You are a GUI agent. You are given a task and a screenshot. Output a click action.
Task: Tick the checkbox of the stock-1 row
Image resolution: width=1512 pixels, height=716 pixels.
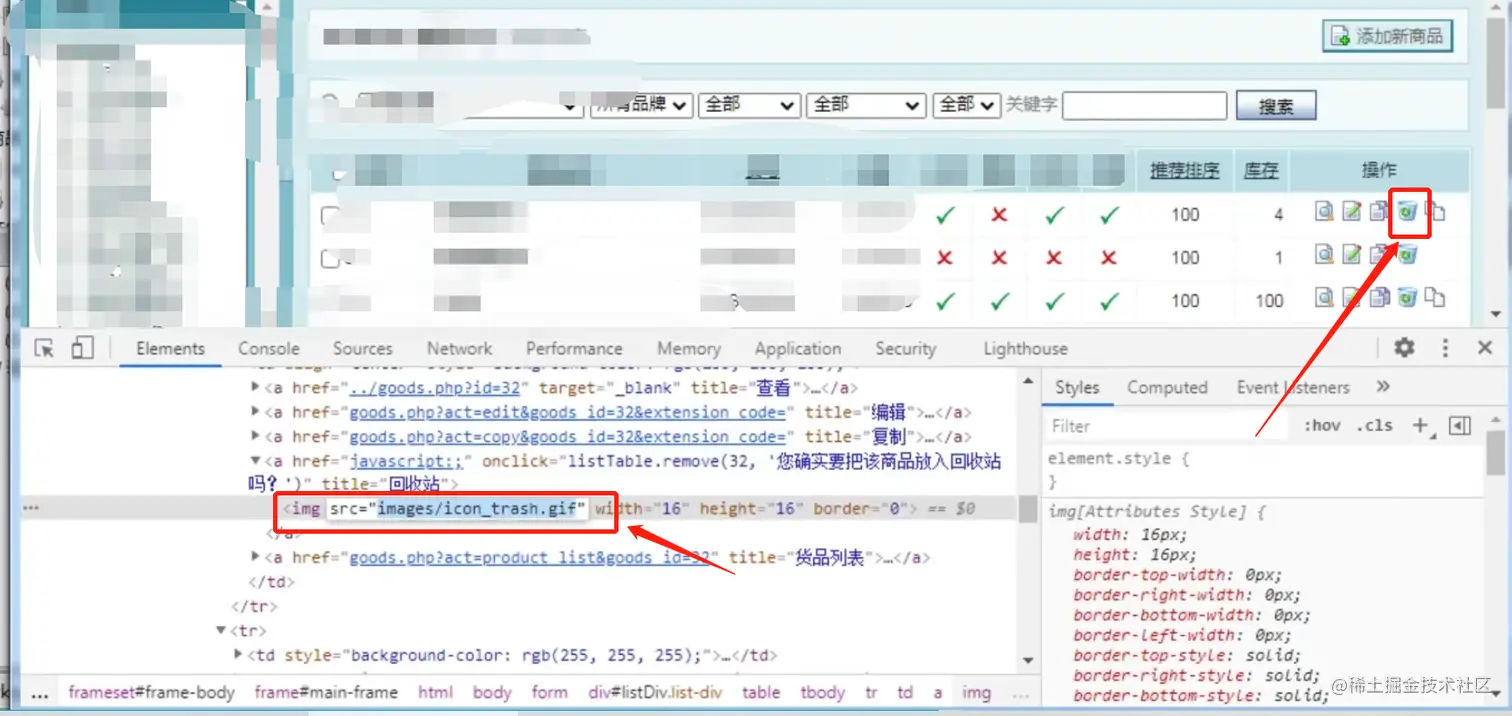(329, 259)
